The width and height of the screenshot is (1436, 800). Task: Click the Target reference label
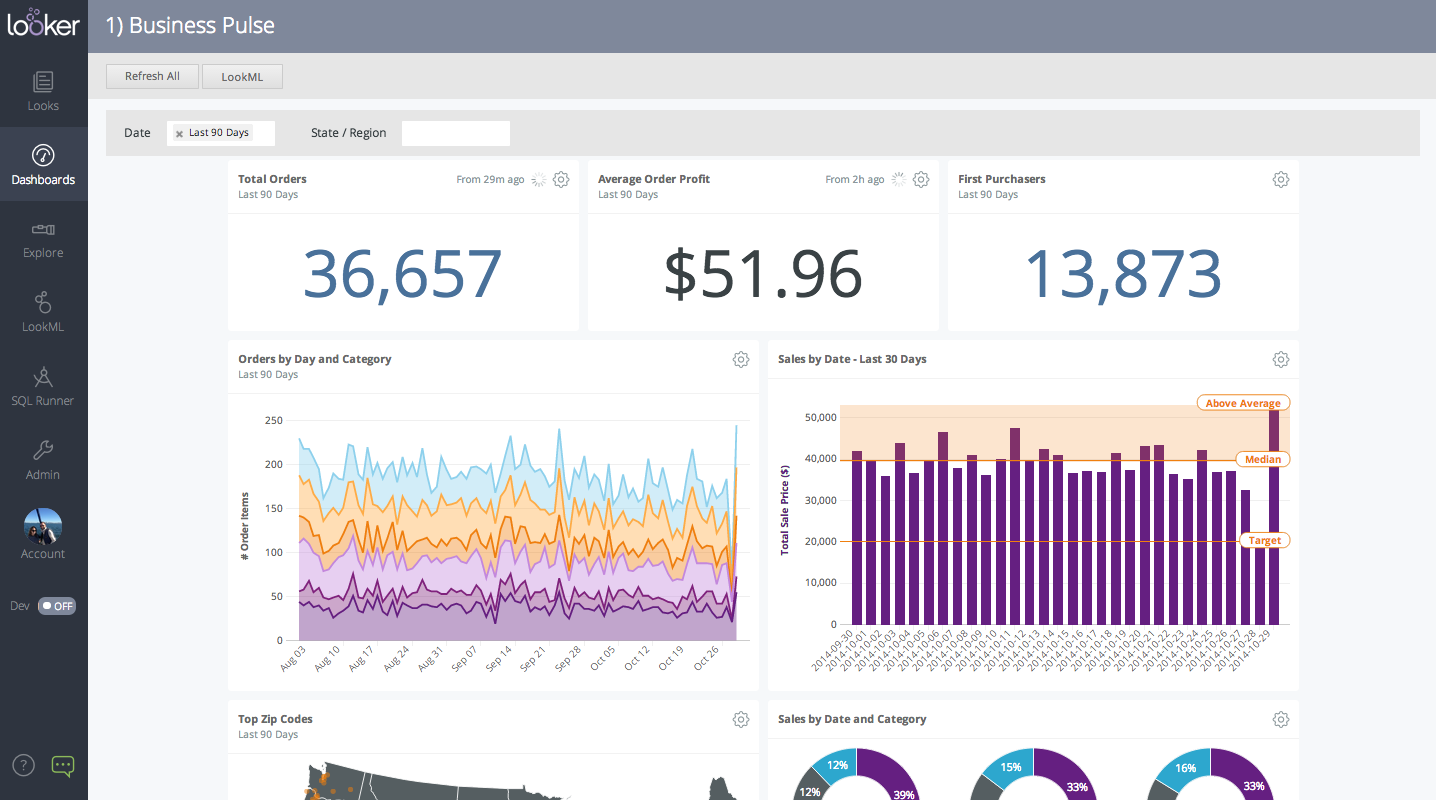tap(1264, 540)
